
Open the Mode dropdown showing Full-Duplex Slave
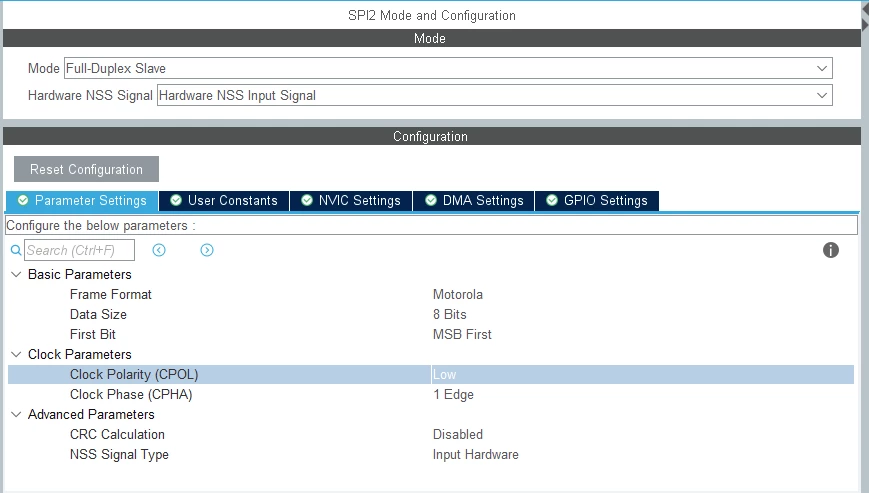[x=448, y=68]
